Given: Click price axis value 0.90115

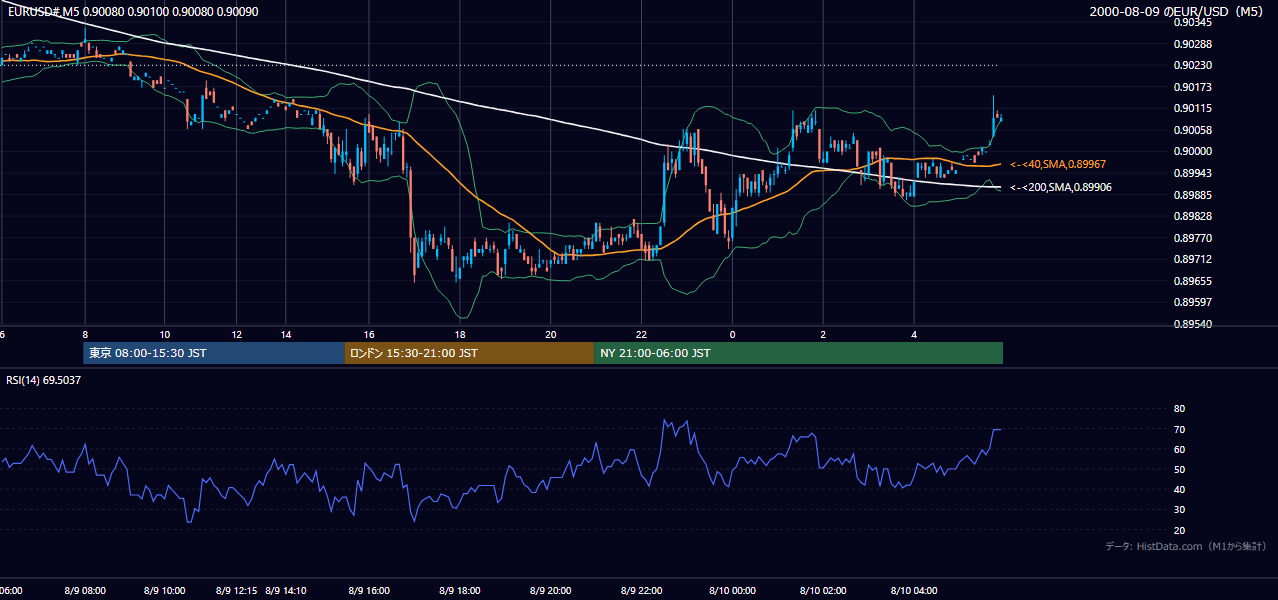Looking at the screenshot, I should (1192, 108).
